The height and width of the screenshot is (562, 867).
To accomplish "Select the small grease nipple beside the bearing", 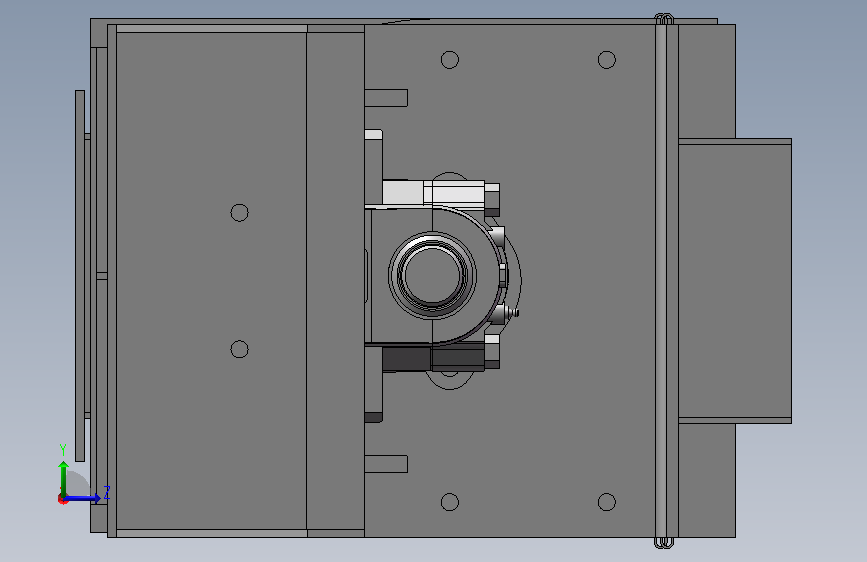I will click(x=515, y=314).
